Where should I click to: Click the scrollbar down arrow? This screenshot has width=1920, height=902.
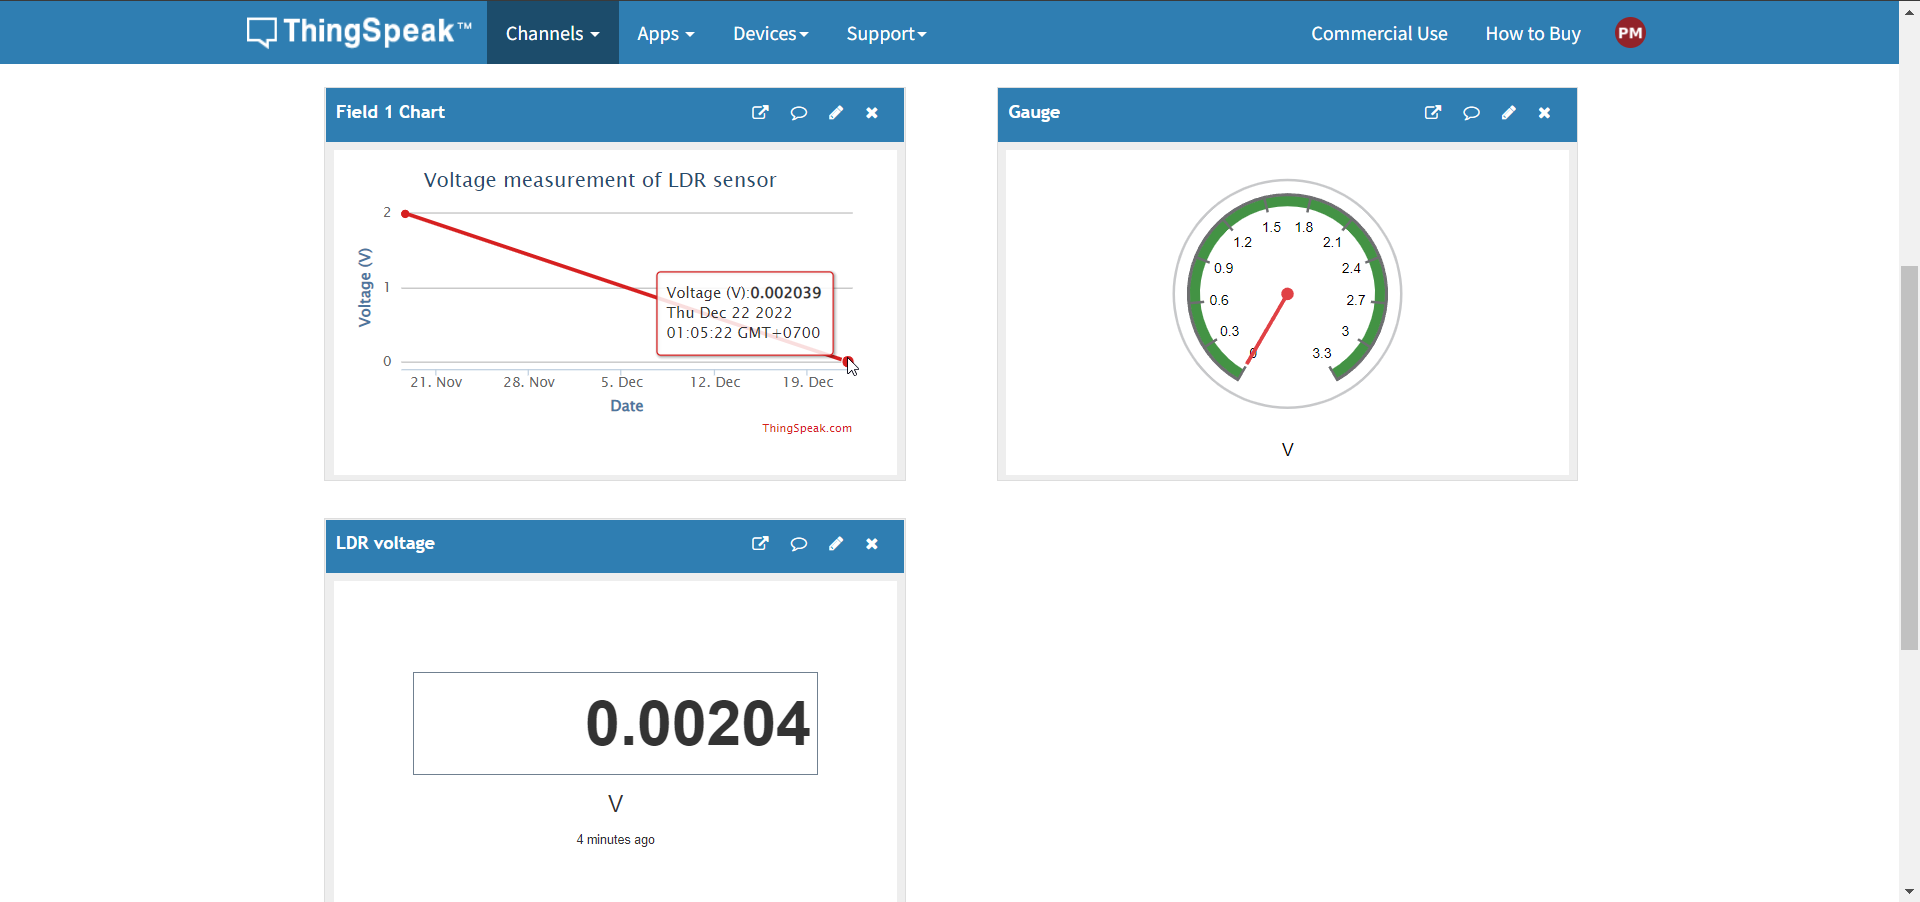point(1909,892)
